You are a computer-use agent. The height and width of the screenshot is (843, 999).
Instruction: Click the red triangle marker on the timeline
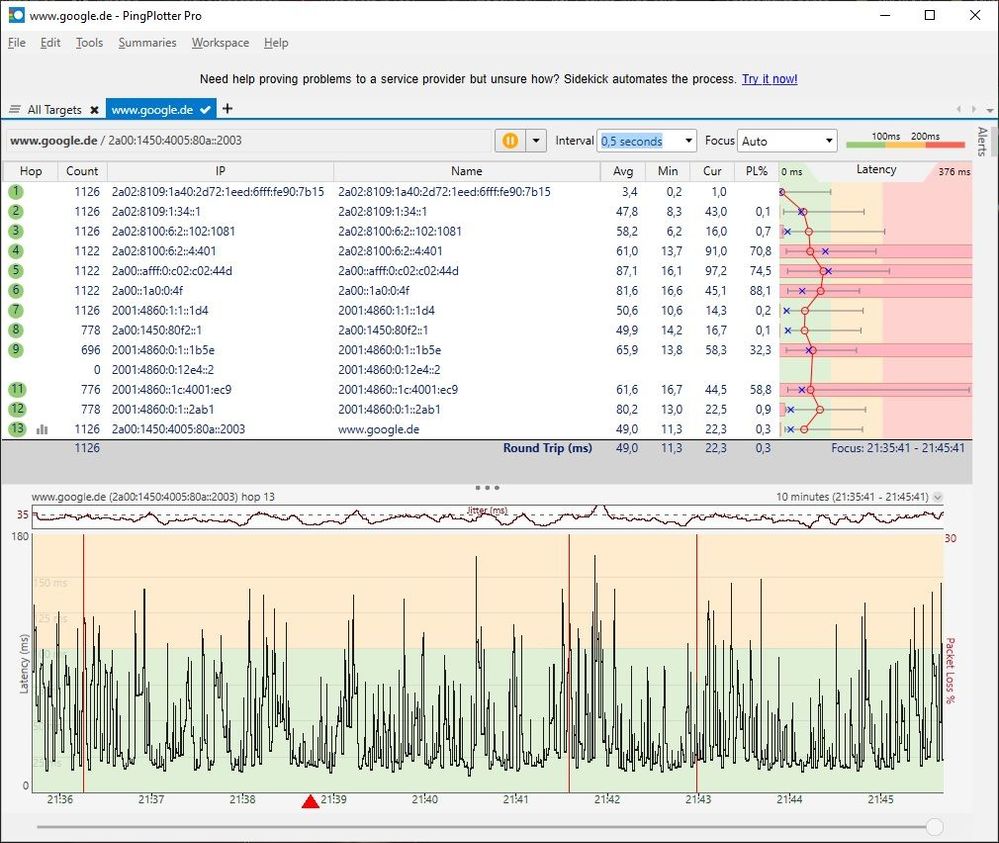coord(310,801)
